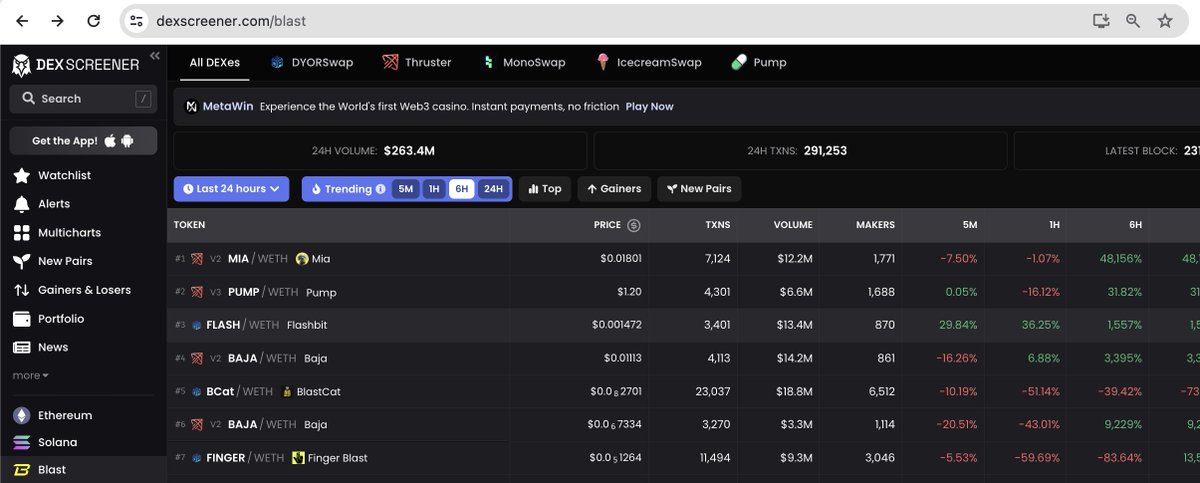The image size is (1200, 483).
Task: Open the FINGER / WETH Finger Blast row
Action: (683, 458)
